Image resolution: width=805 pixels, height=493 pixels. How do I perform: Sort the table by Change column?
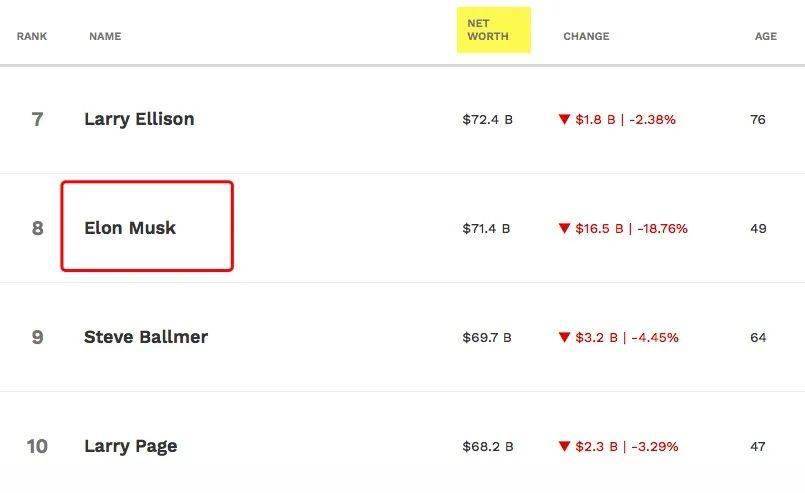586,37
